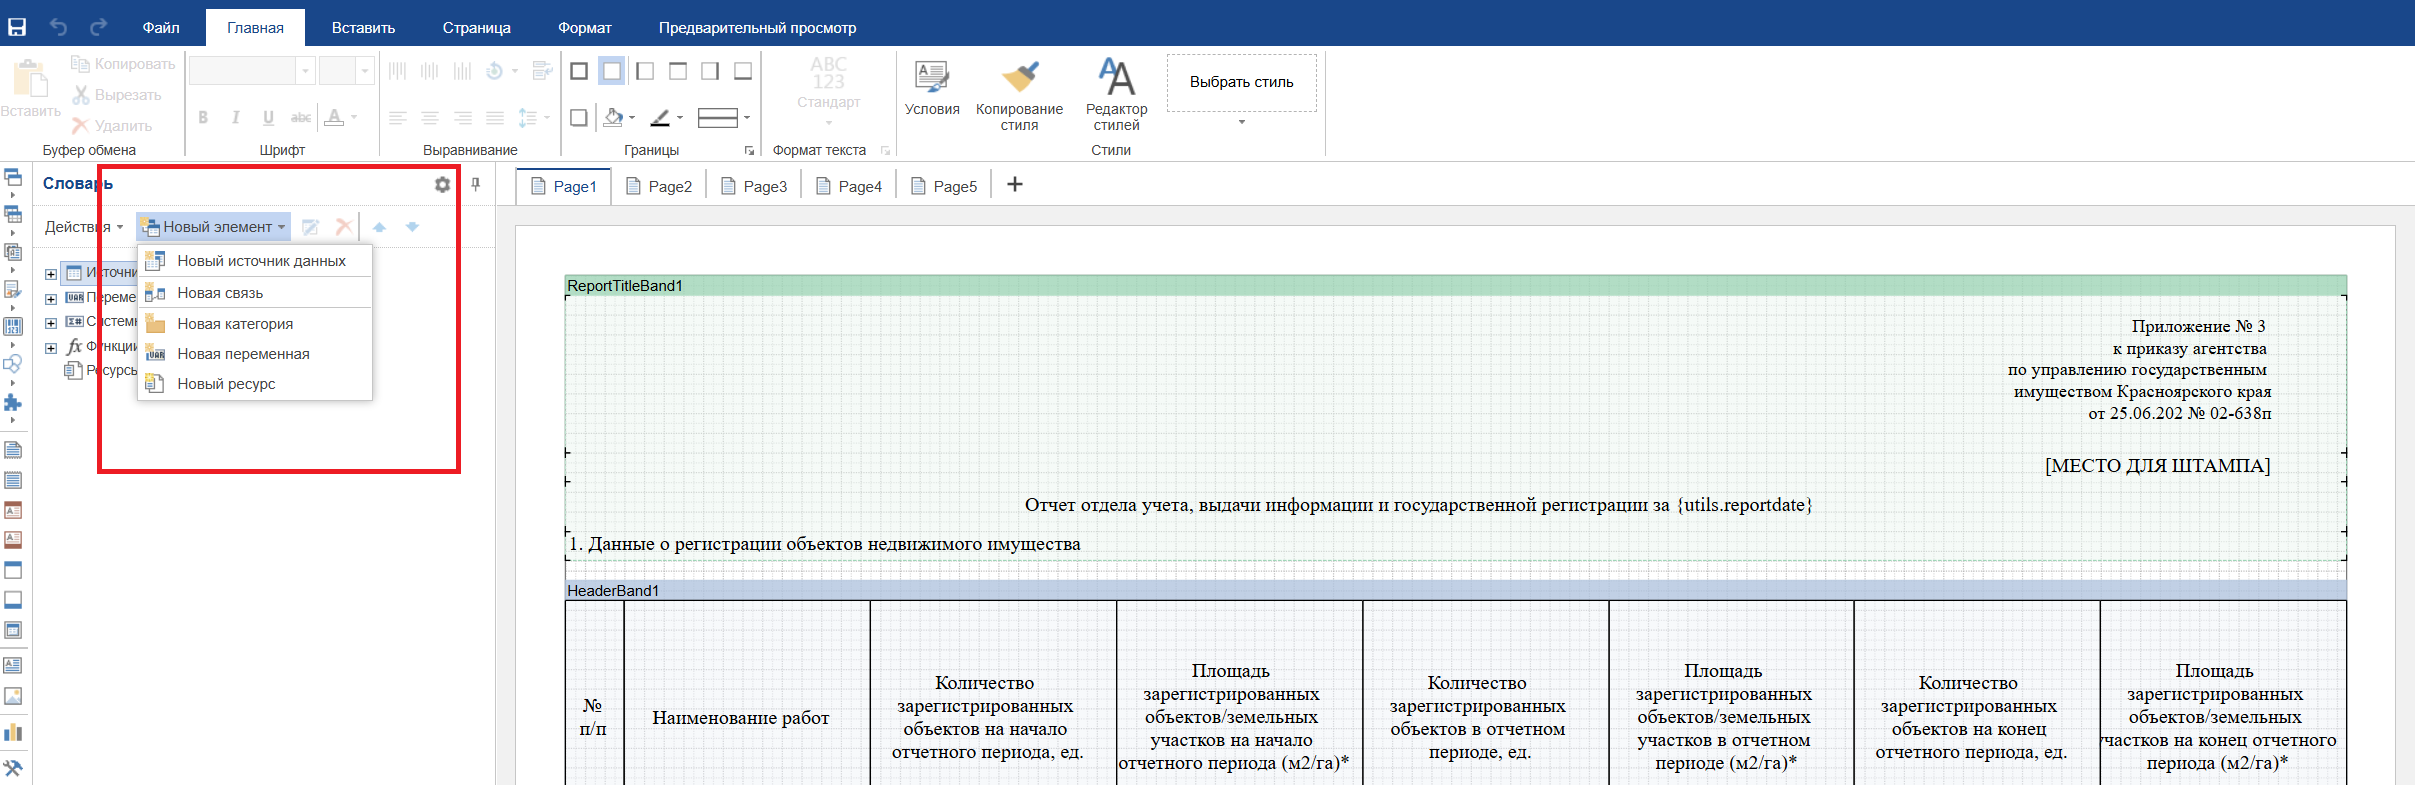The width and height of the screenshot is (2415, 785).
Task: Open Действия dropdown in dictionary panel
Action: 84,227
